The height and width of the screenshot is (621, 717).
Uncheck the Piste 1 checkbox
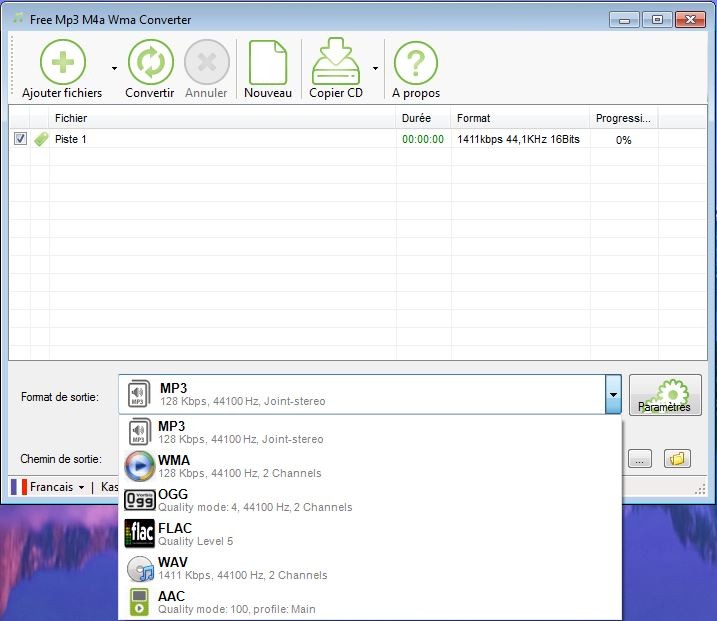click(x=20, y=140)
